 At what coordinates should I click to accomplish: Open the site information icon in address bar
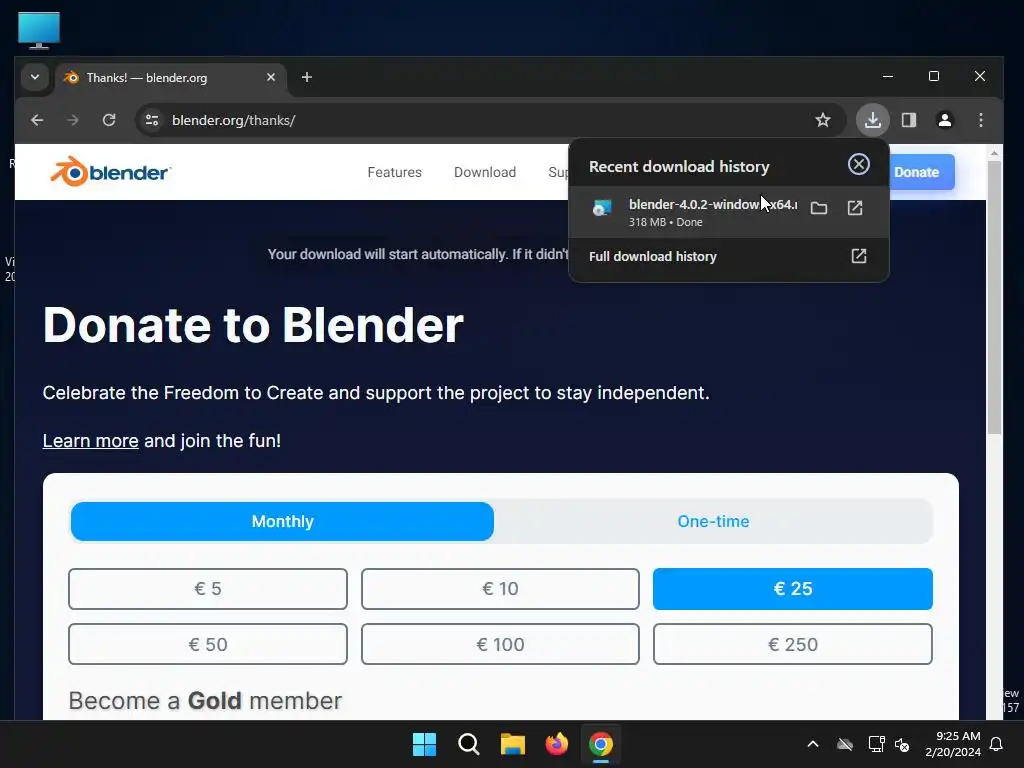click(152, 120)
